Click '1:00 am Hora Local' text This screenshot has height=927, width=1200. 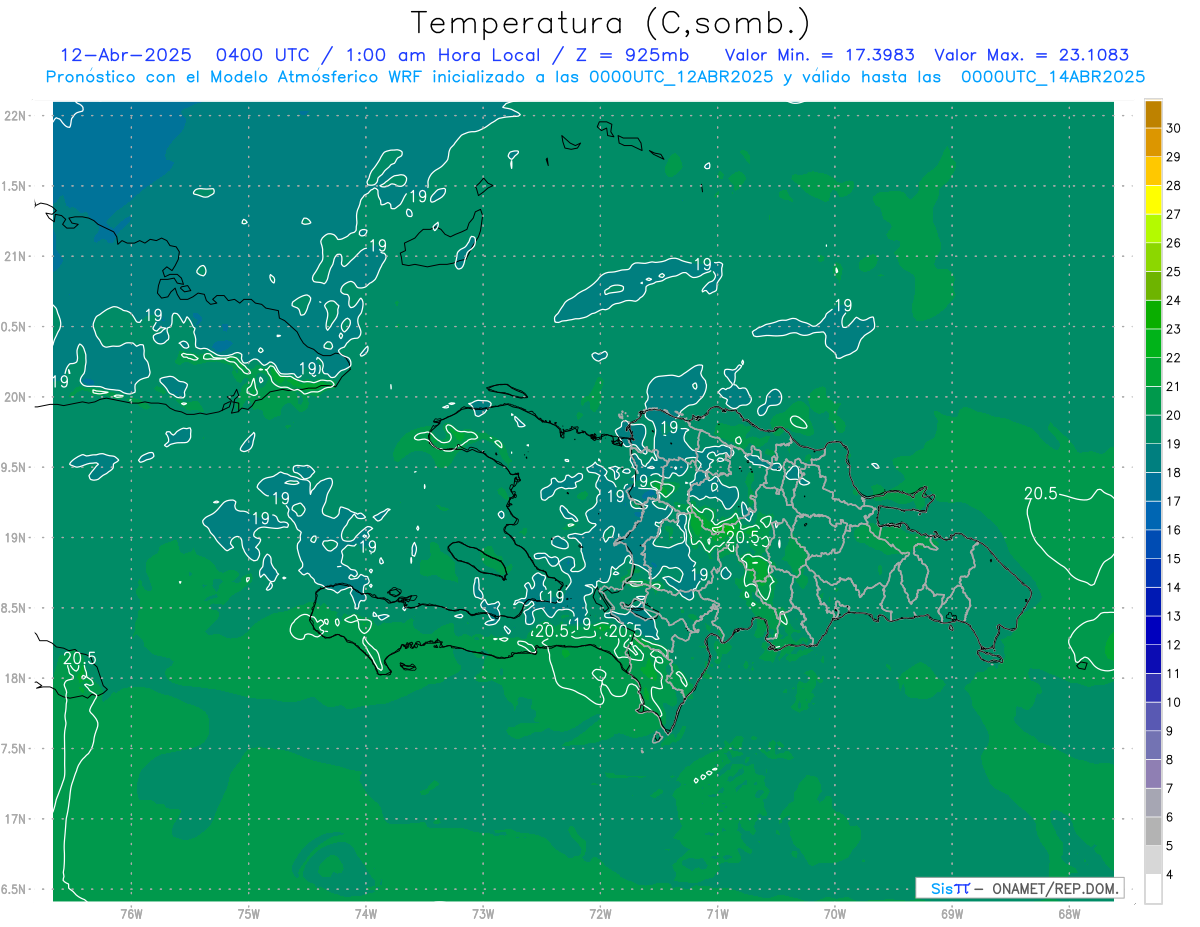tap(443, 56)
